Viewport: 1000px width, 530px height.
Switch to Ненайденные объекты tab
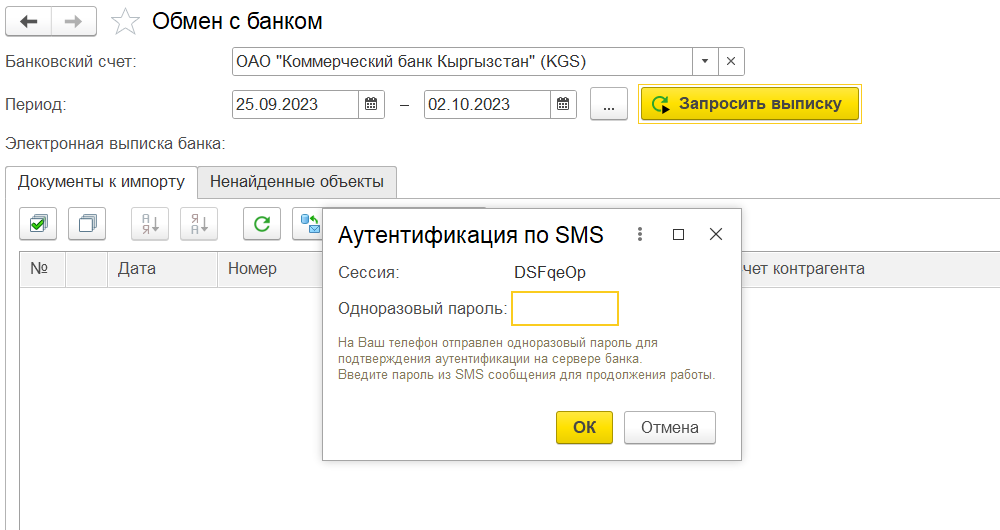296,182
